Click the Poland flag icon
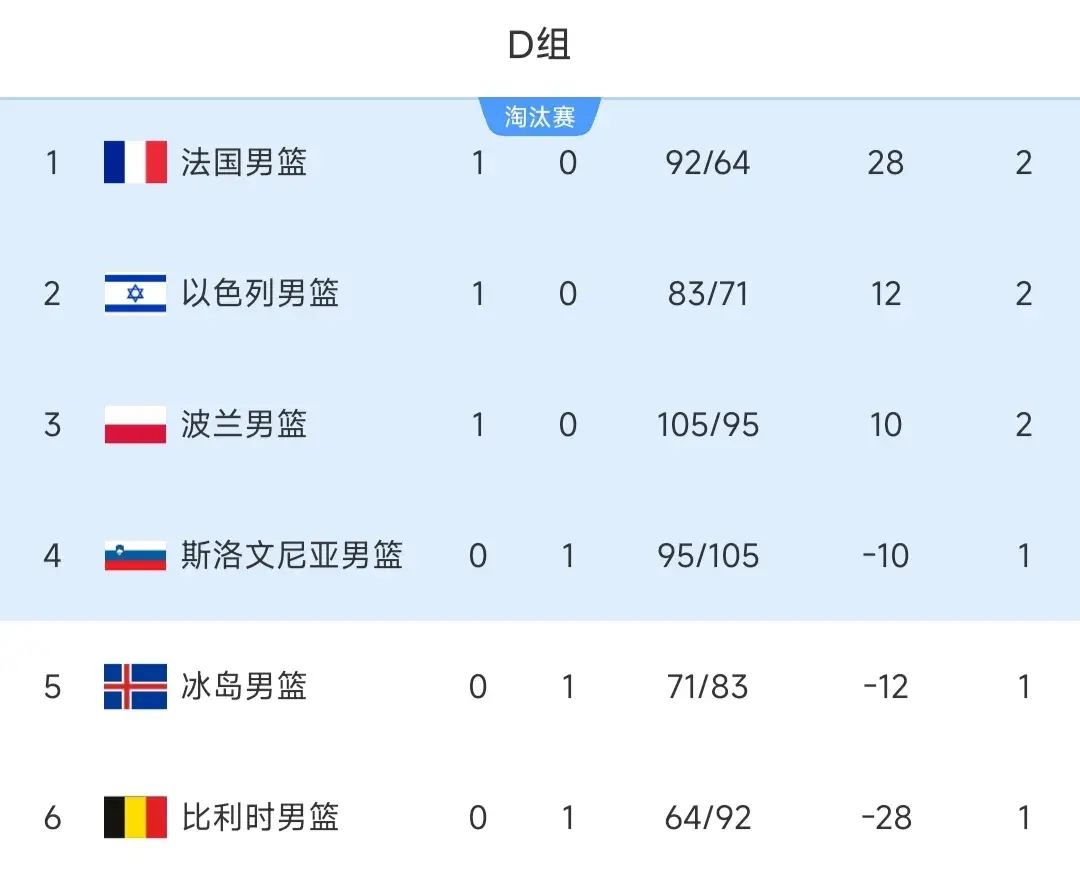The image size is (1080, 870). 135,425
